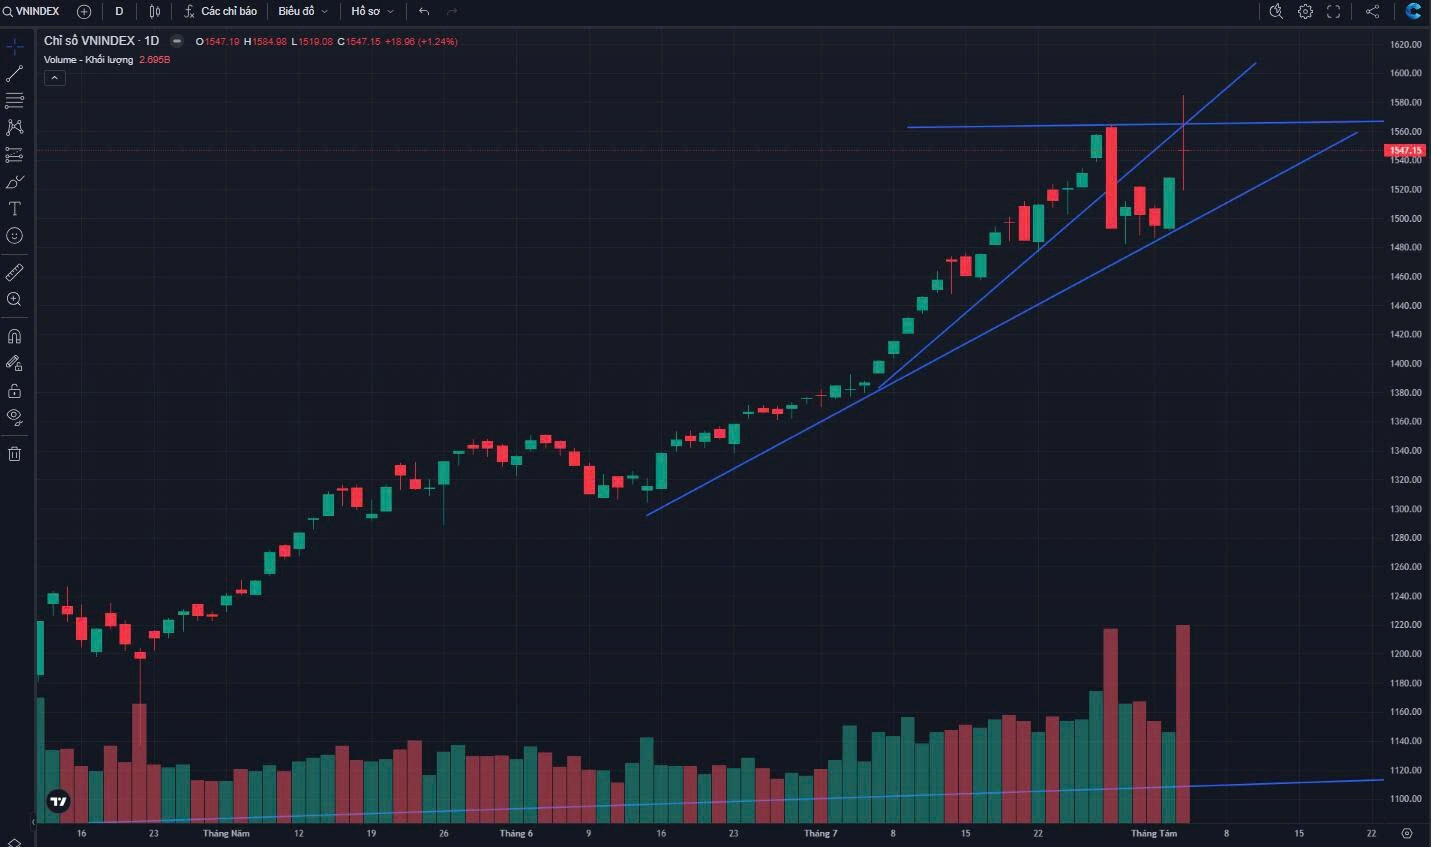This screenshot has width=1431, height=847.
Task: Change the D timeframe interval
Action: pos(119,11)
